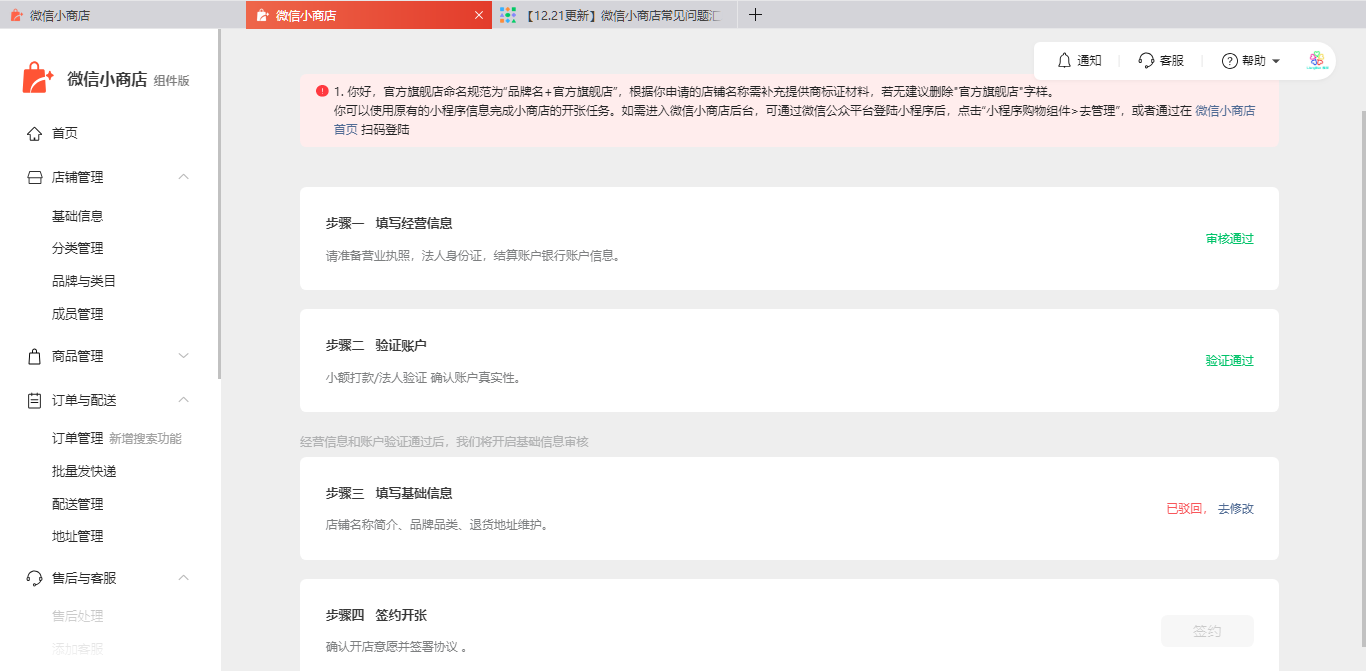Viewport: 1366px width, 671px height.
Task: Click the 步骤四 签约开张 heading
Action: coord(376,615)
